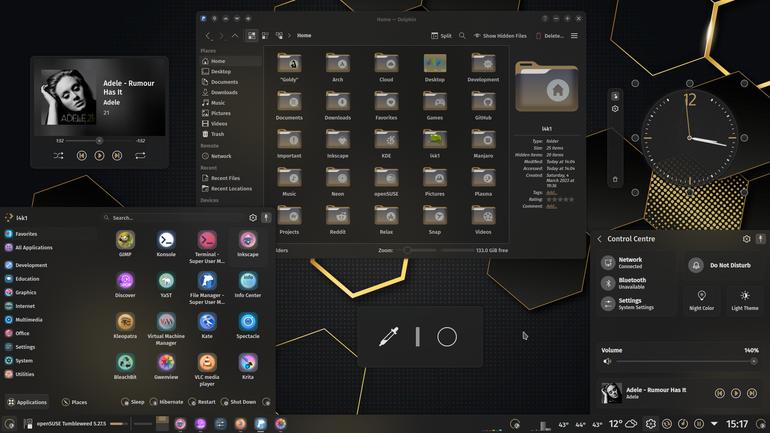Enable Night Color

point(701,300)
